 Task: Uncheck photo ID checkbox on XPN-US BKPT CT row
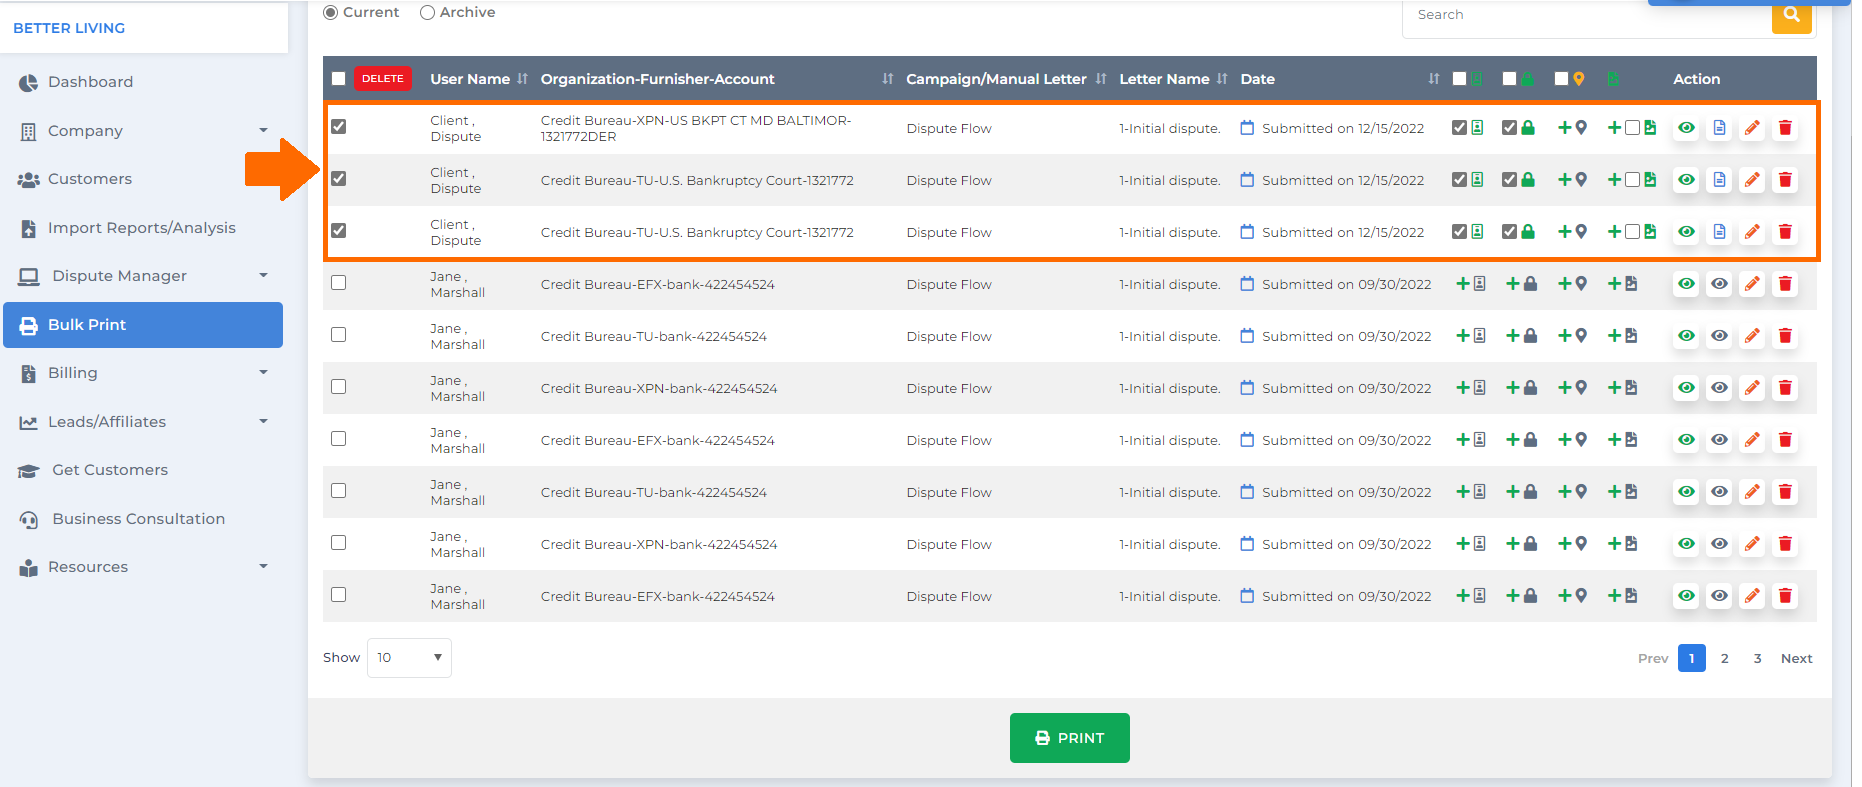[x=1459, y=128]
